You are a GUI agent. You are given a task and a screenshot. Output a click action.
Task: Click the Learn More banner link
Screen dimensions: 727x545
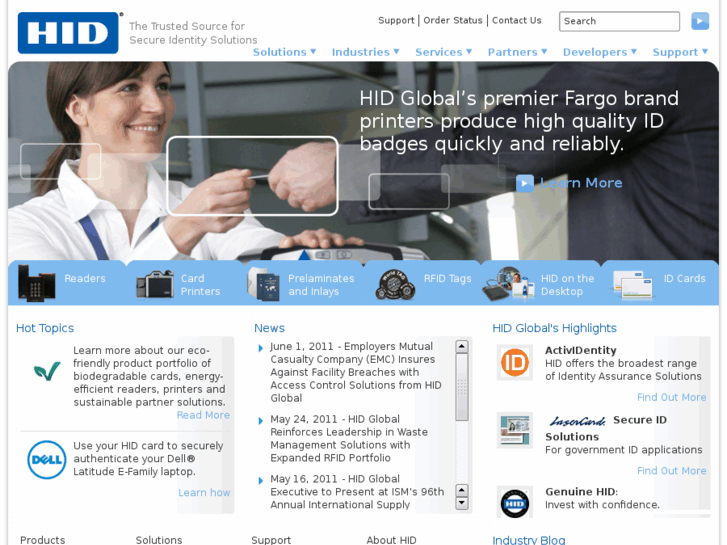[x=581, y=183]
